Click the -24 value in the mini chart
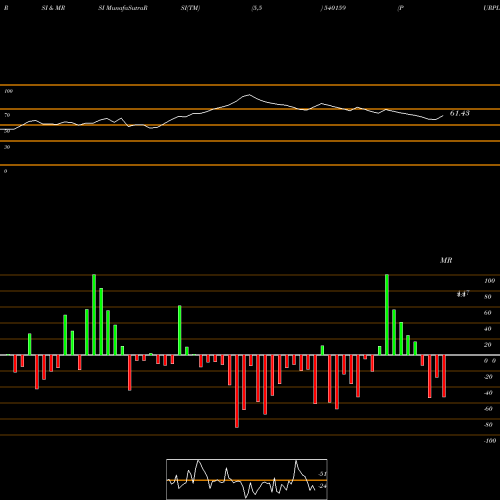The width and height of the screenshot is (500, 500). pyautogui.click(x=322, y=486)
